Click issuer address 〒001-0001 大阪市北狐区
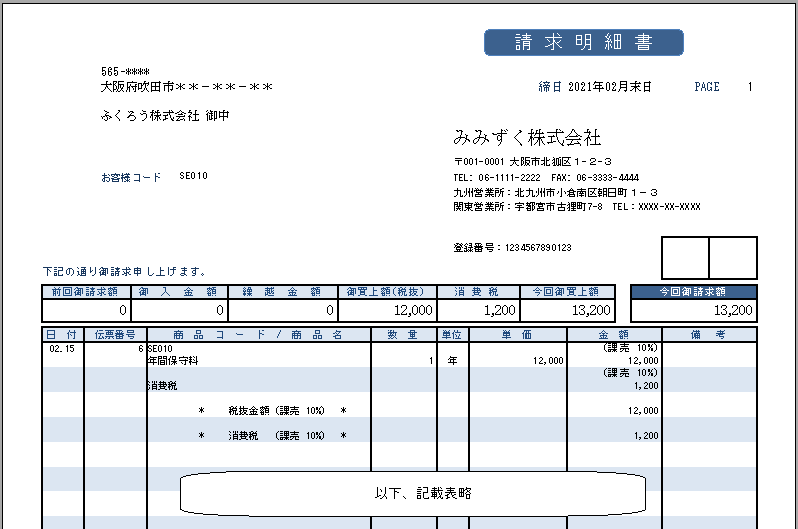This screenshot has height=529, width=798. 532,162
